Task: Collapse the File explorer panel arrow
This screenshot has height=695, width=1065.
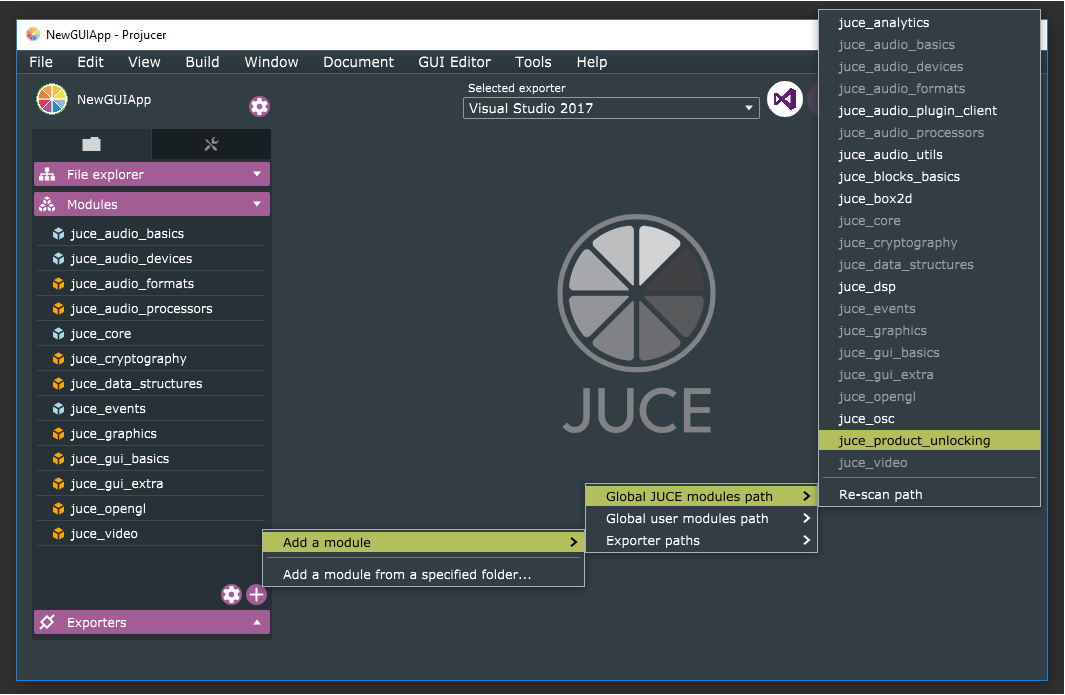Action: [x=257, y=174]
